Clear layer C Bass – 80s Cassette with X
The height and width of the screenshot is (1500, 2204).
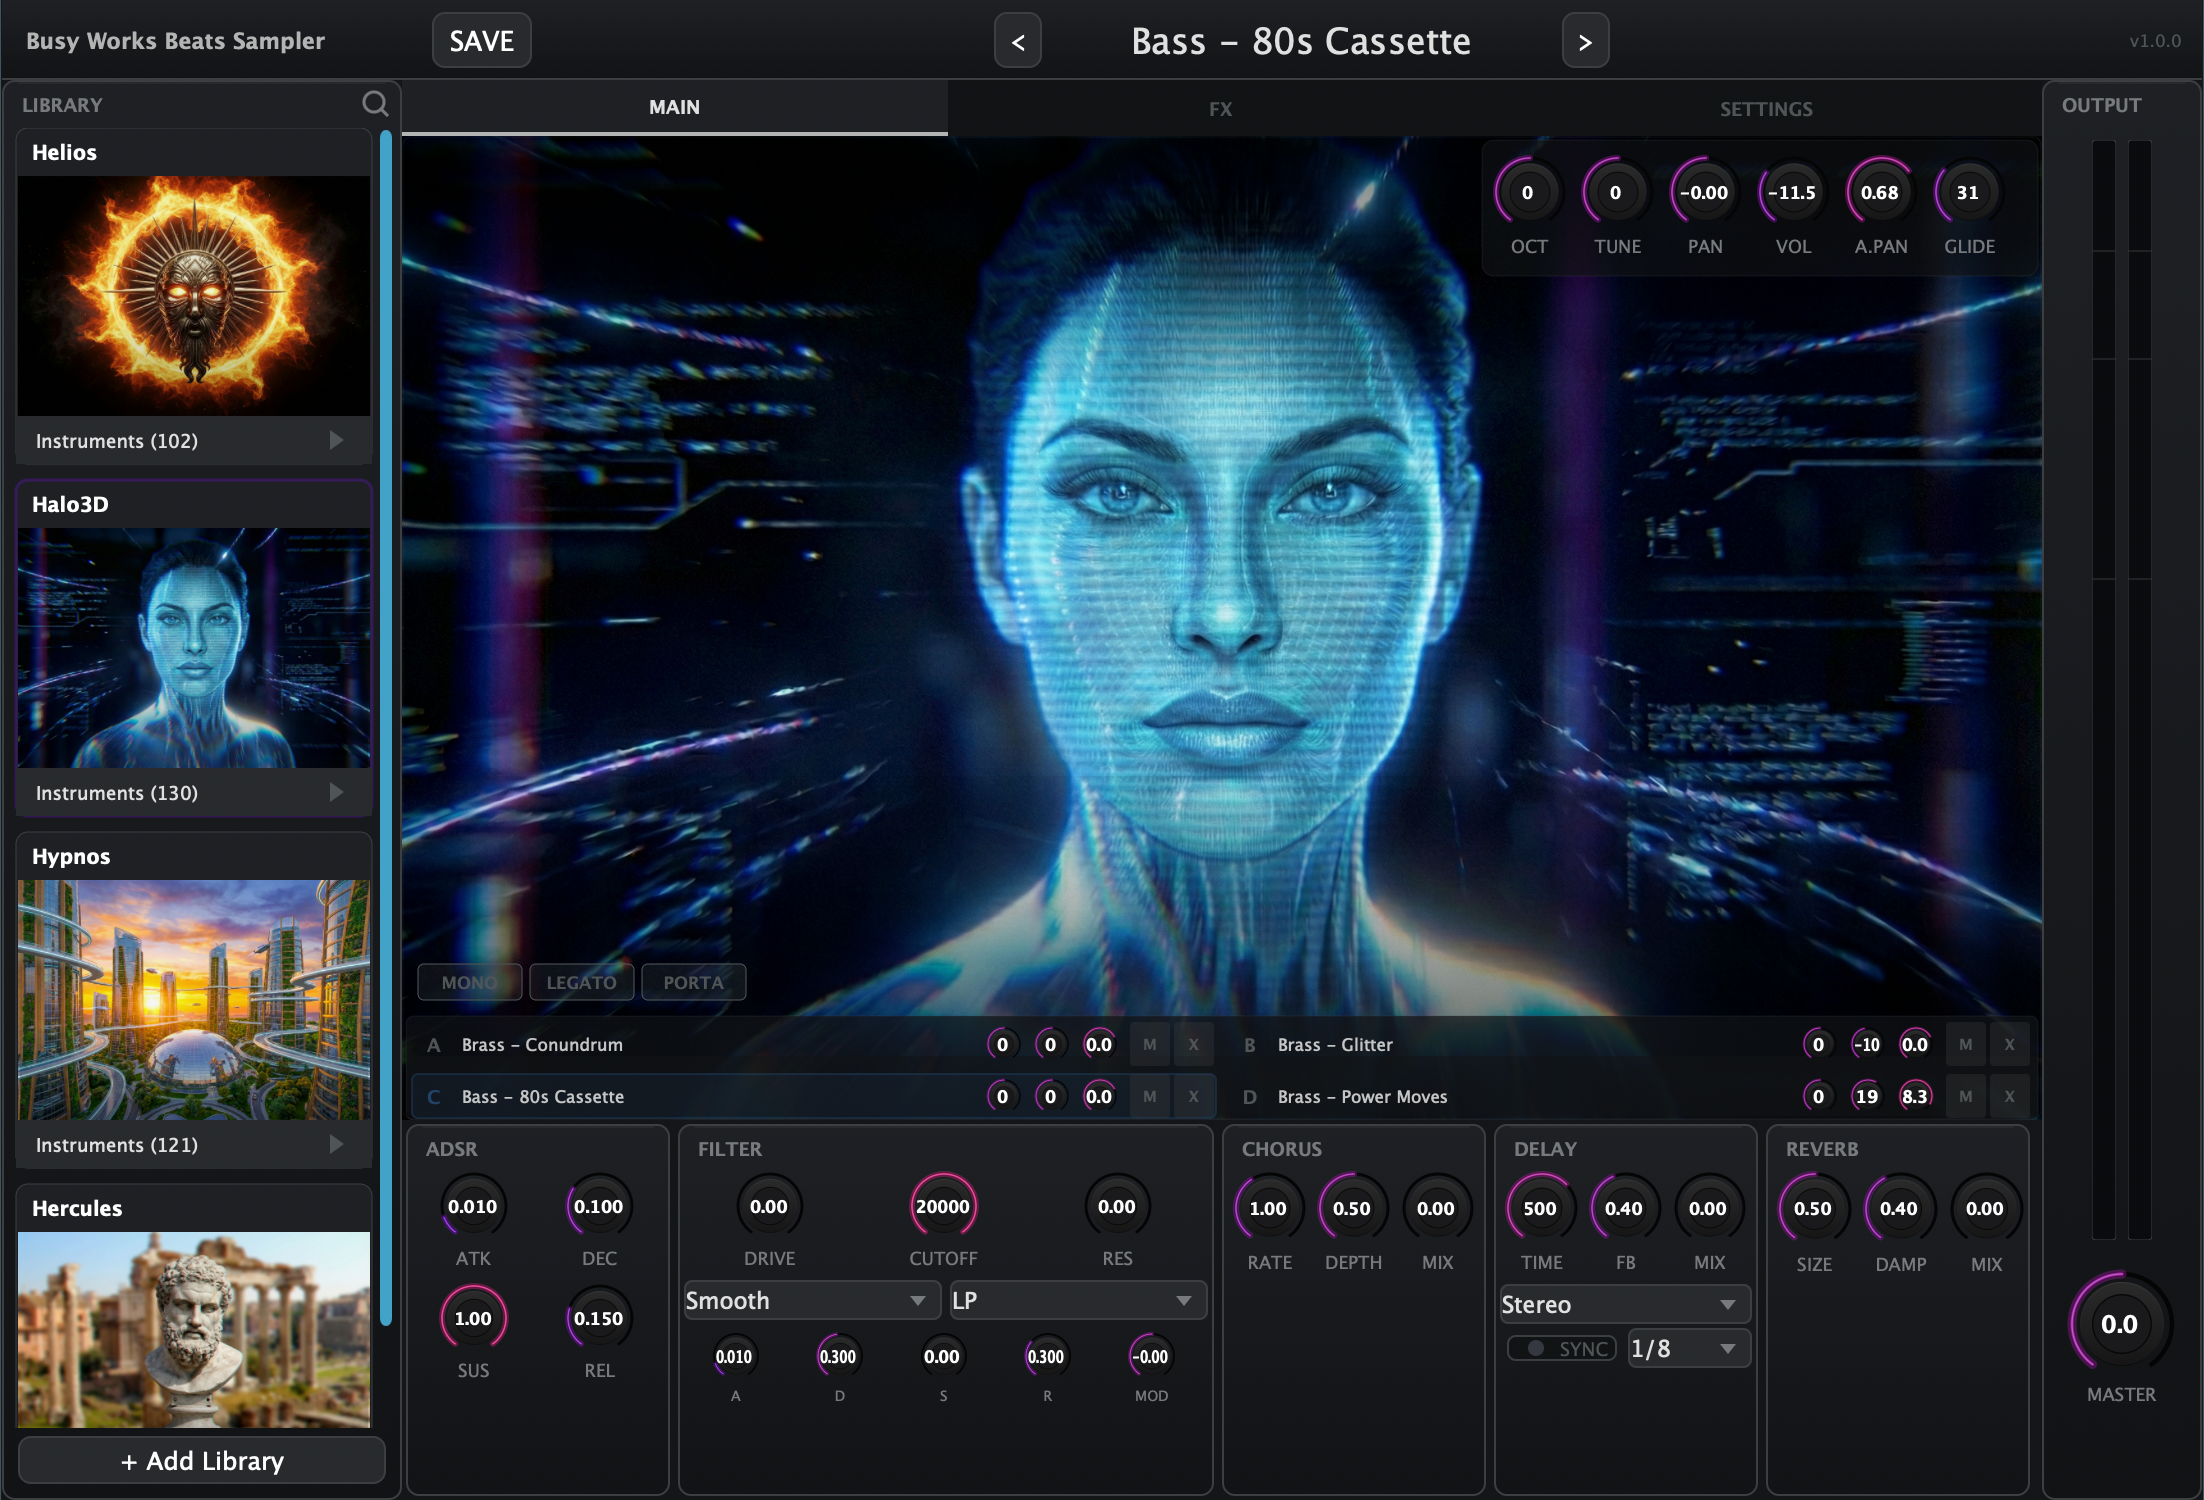1193,1096
